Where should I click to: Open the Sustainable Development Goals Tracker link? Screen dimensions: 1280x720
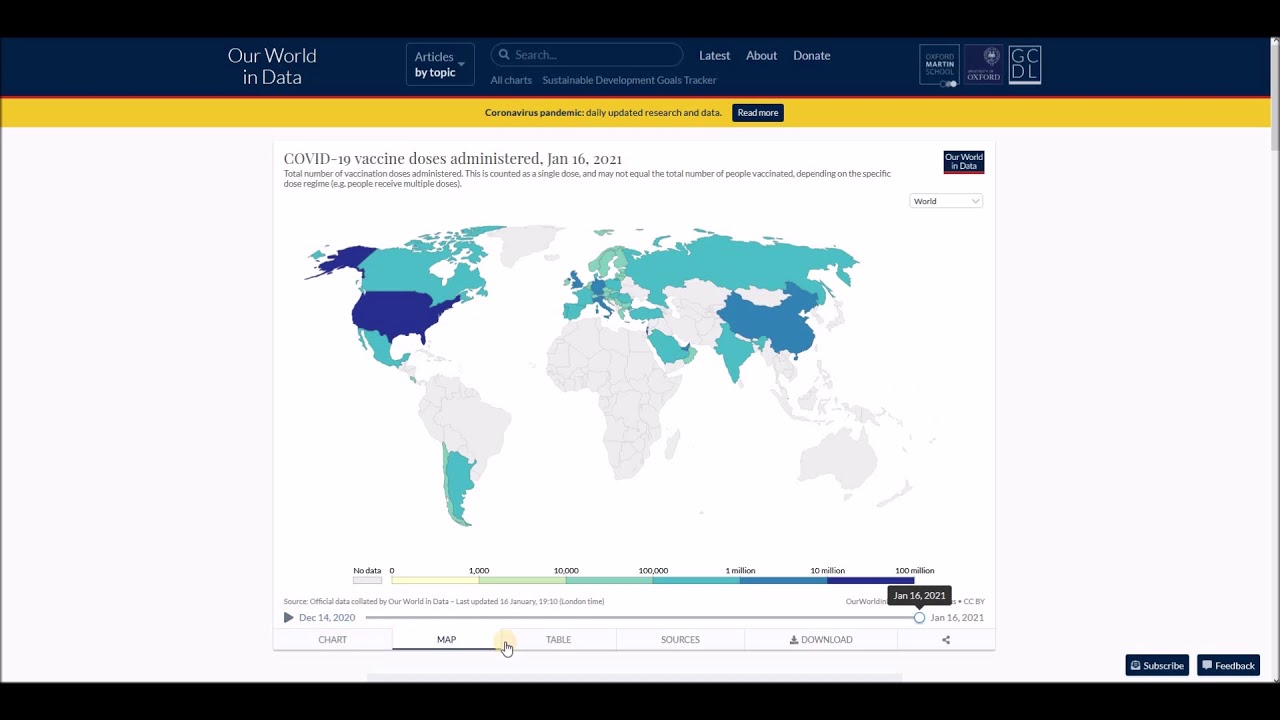(x=629, y=80)
